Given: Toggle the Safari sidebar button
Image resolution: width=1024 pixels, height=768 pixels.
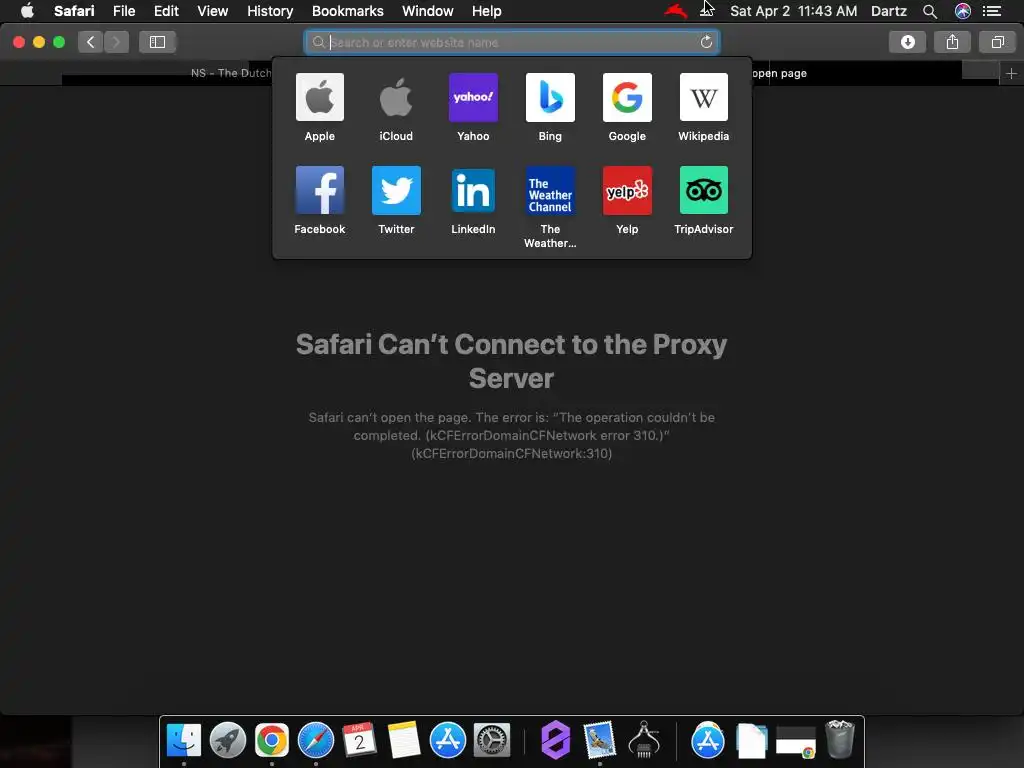Looking at the screenshot, I should (x=157, y=42).
